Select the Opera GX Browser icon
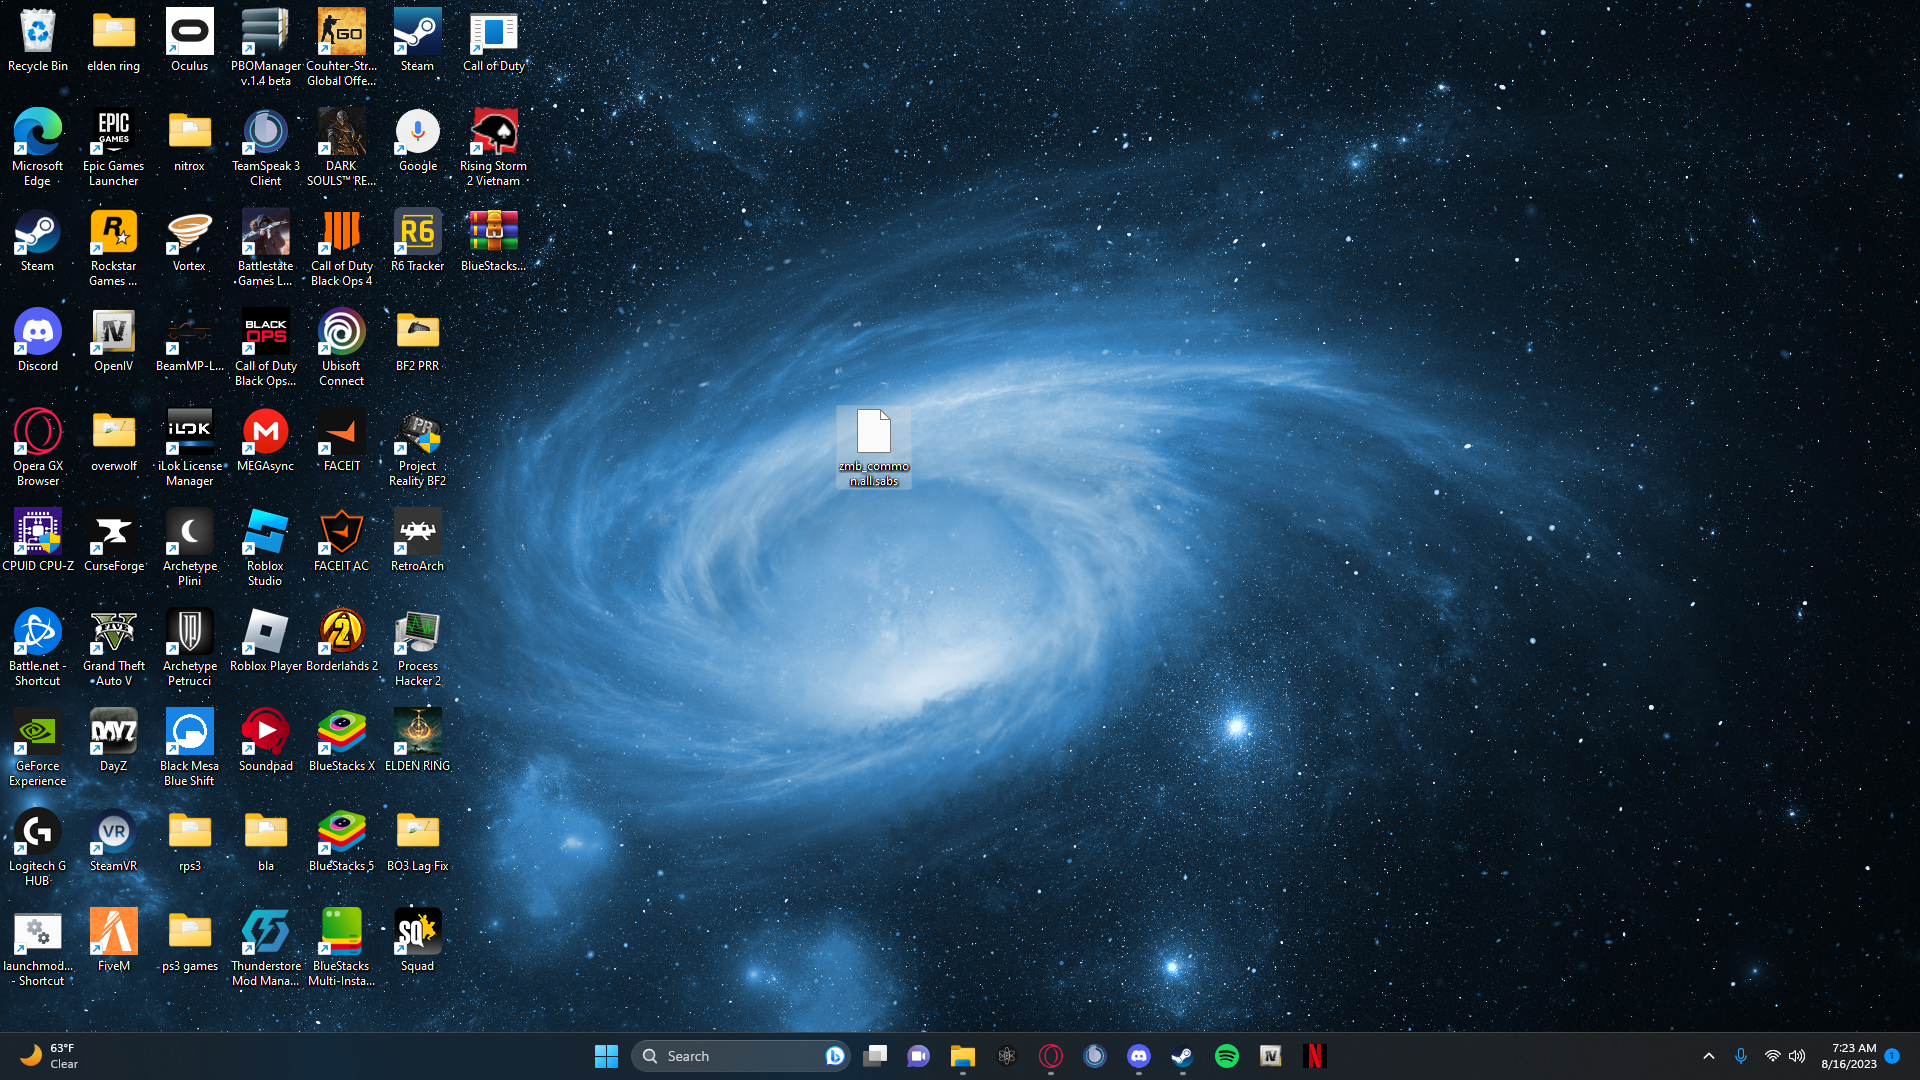1920x1080 pixels. [37, 447]
